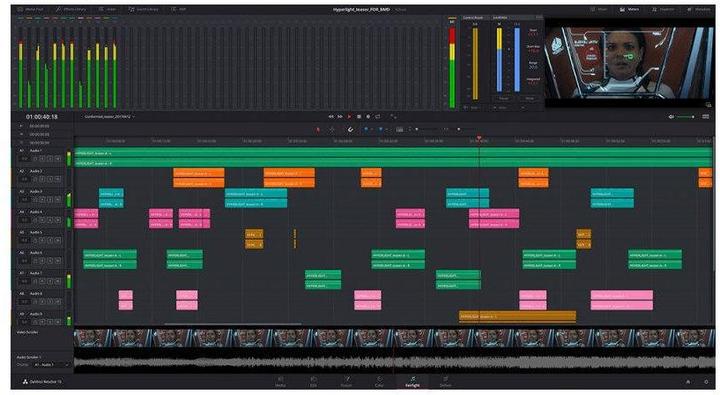Image resolution: width=720 pixels, height=395 pixels.
Task: Click the Audio 2 volume field
Action: 24,179
